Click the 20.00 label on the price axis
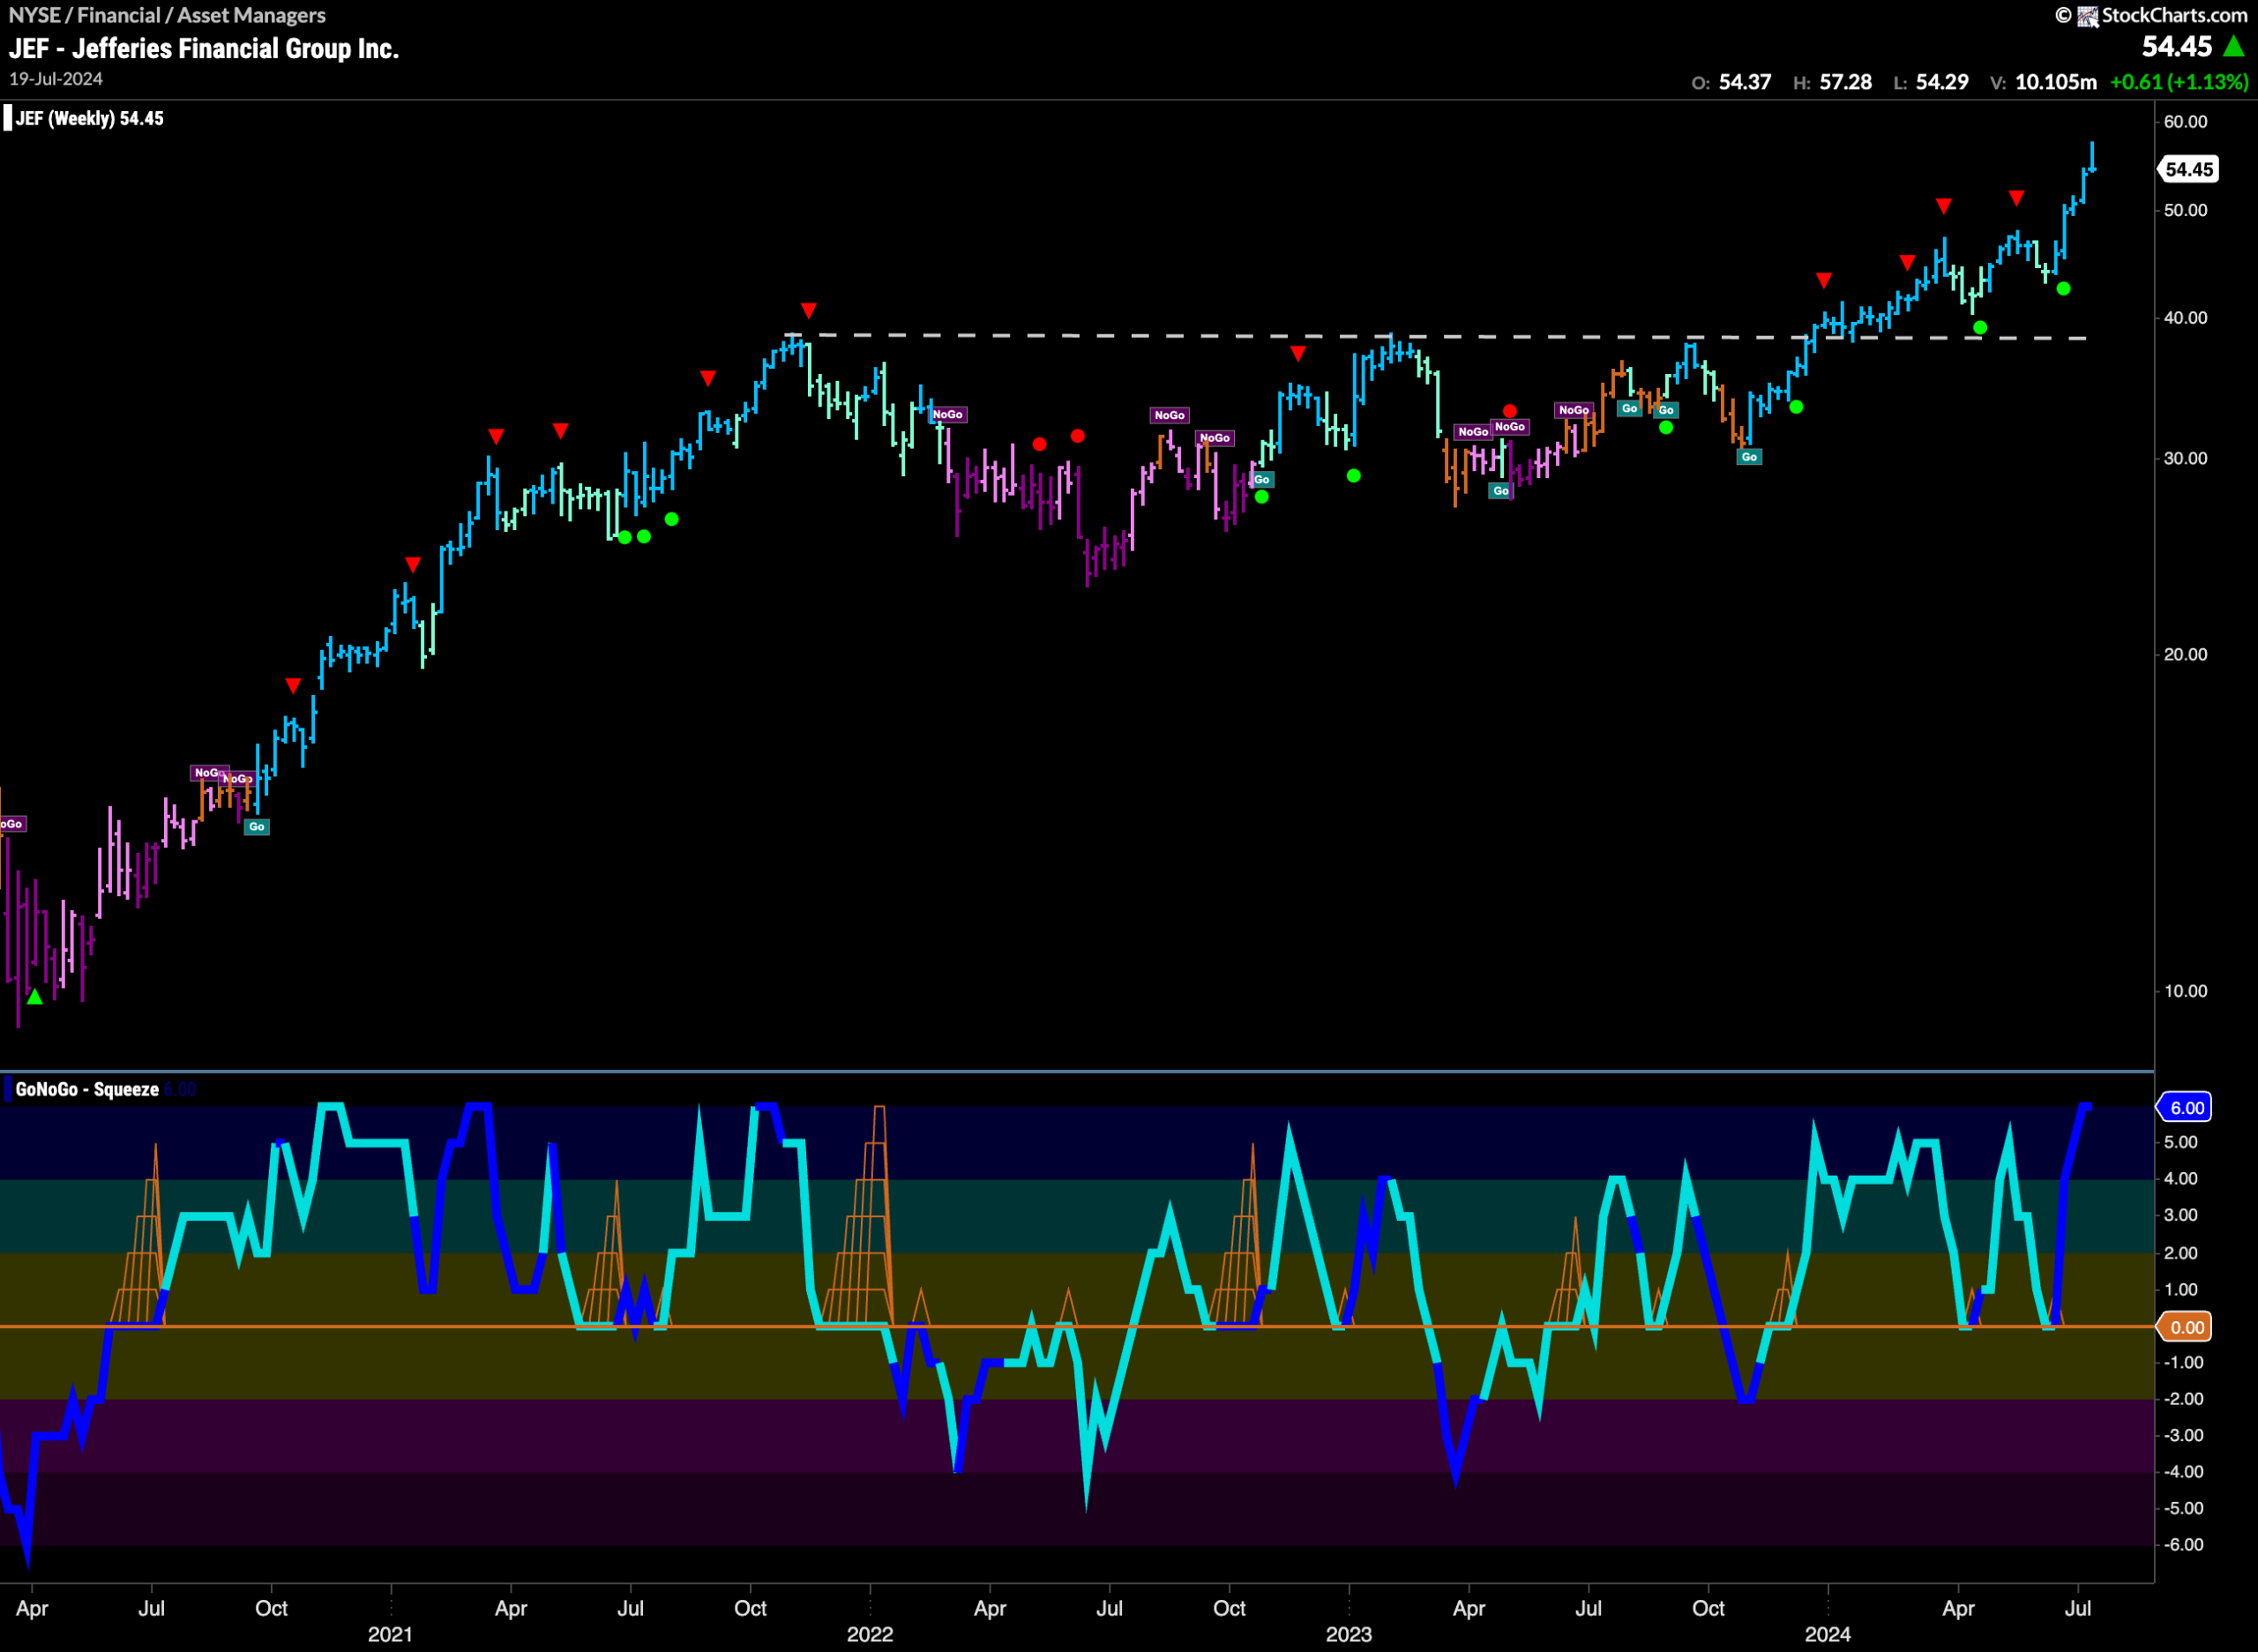This screenshot has width=2258, height=1652. (2185, 654)
